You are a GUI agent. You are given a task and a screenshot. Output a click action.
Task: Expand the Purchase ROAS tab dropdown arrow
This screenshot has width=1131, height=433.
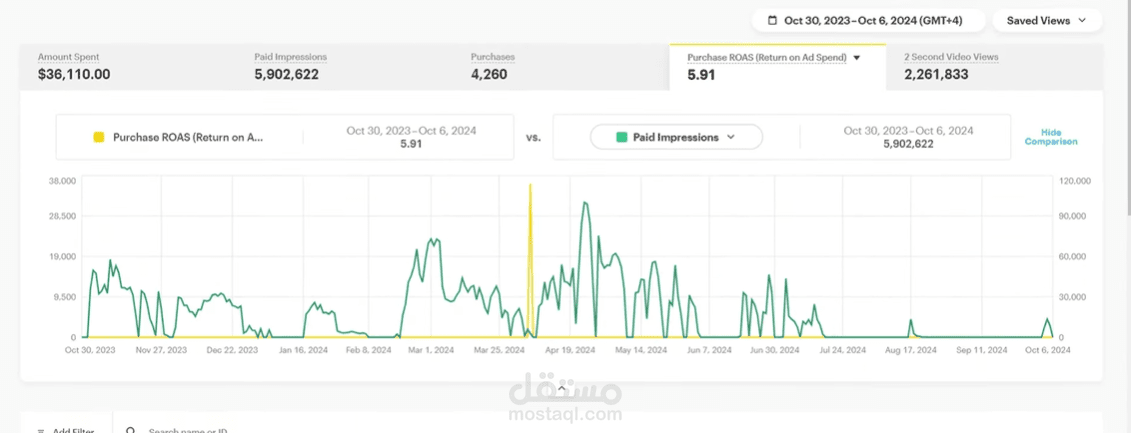tap(857, 58)
